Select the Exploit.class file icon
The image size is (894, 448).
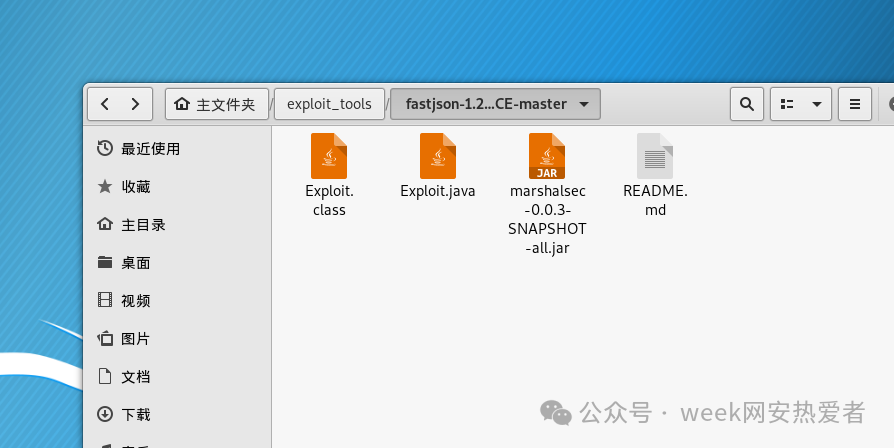point(329,156)
